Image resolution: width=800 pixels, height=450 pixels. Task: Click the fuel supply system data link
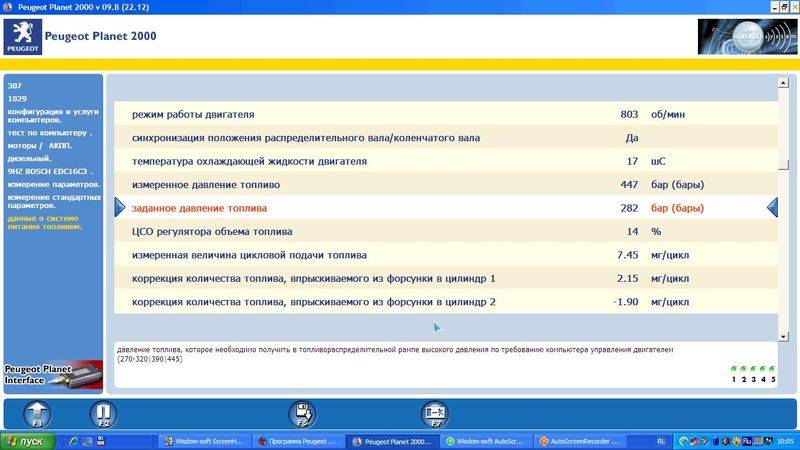coord(45,222)
